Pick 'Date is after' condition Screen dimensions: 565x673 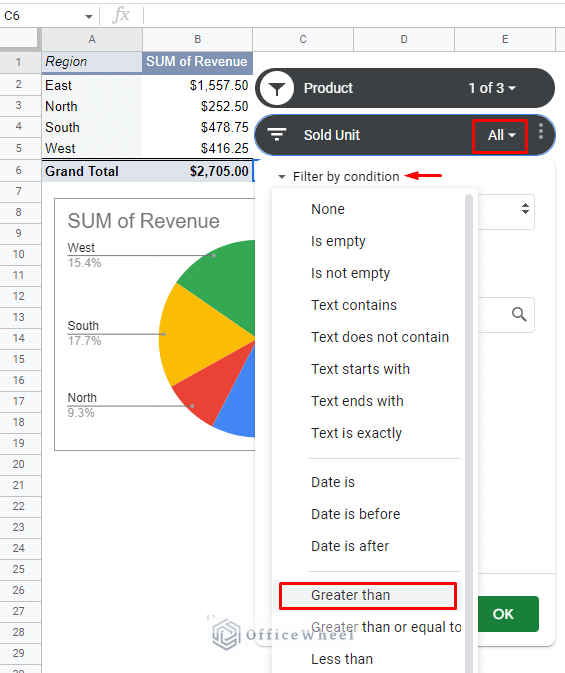[350, 546]
